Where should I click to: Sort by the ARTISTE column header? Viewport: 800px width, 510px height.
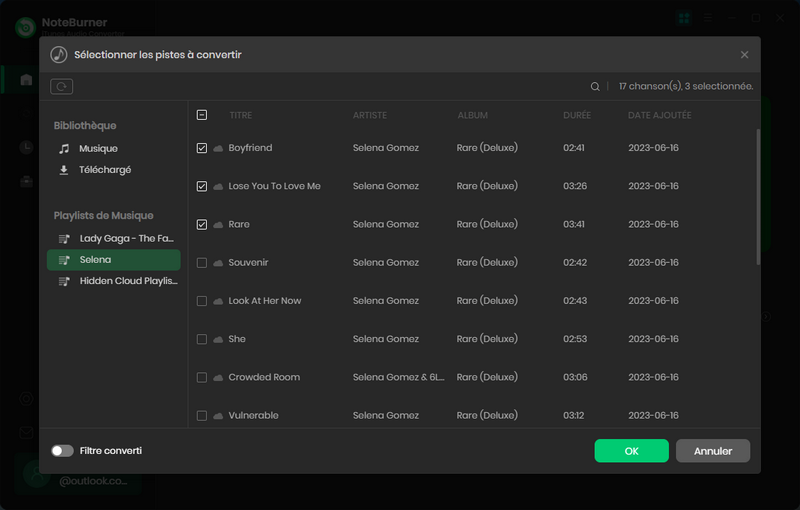coord(370,115)
